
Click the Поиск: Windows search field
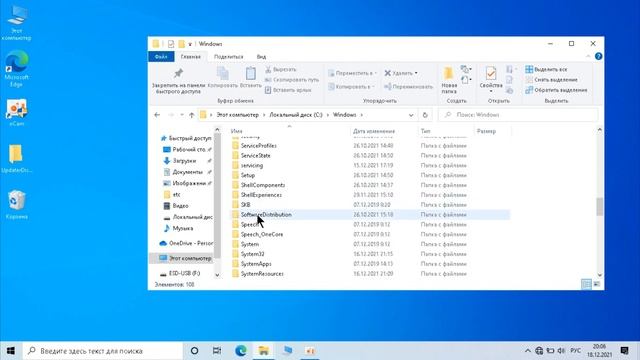coord(518,115)
